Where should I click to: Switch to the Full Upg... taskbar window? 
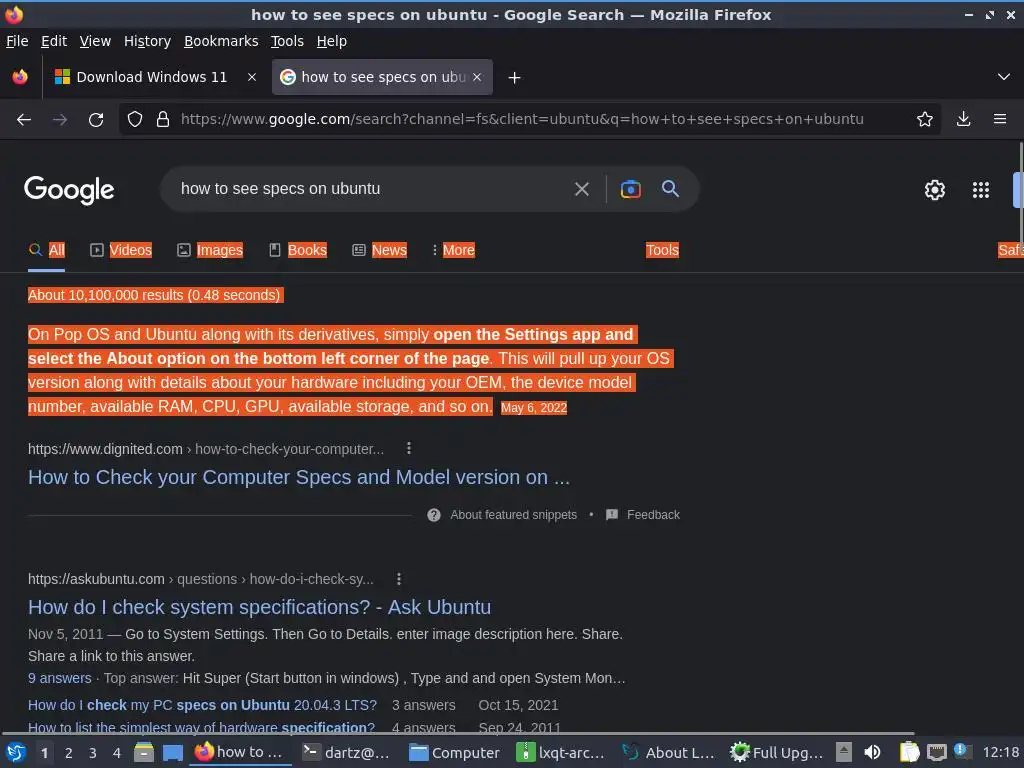(776, 753)
